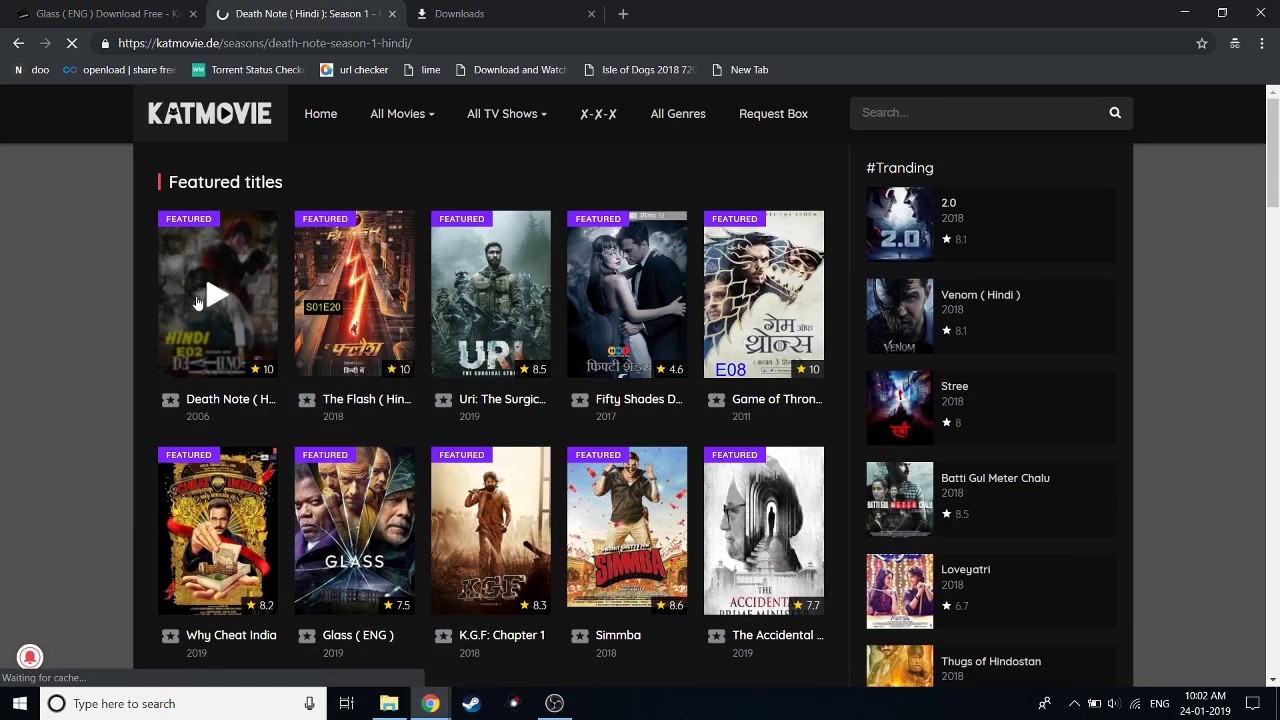Open All Genres page
The image size is (1280, 720).
tap(678, 114)
